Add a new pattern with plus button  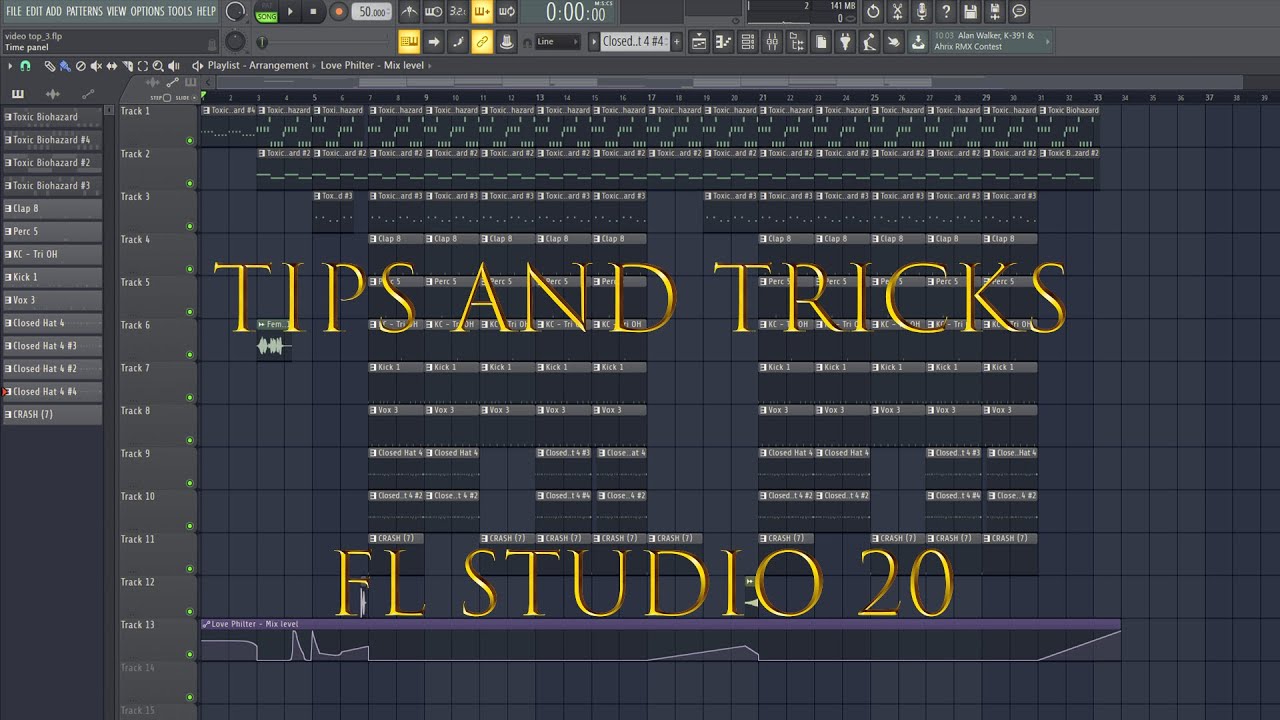[677, 42]
